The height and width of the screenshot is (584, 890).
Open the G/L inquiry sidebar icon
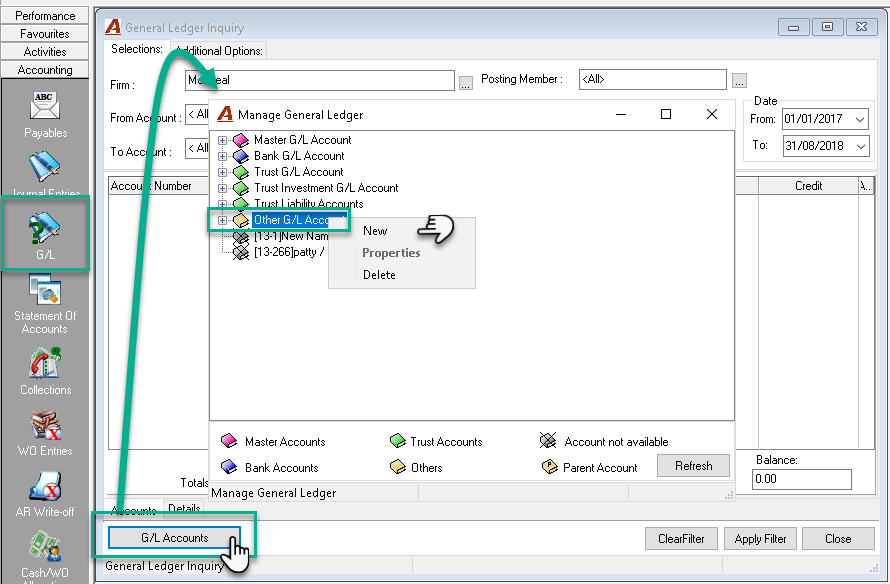45,228
